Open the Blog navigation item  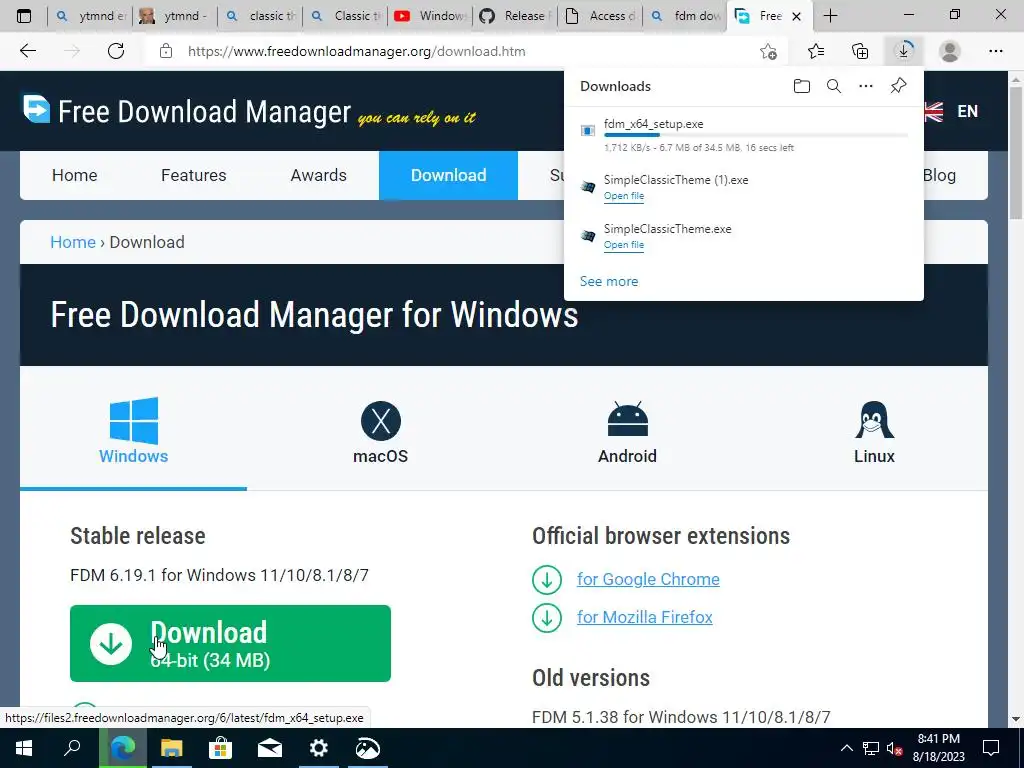[939, 175]
